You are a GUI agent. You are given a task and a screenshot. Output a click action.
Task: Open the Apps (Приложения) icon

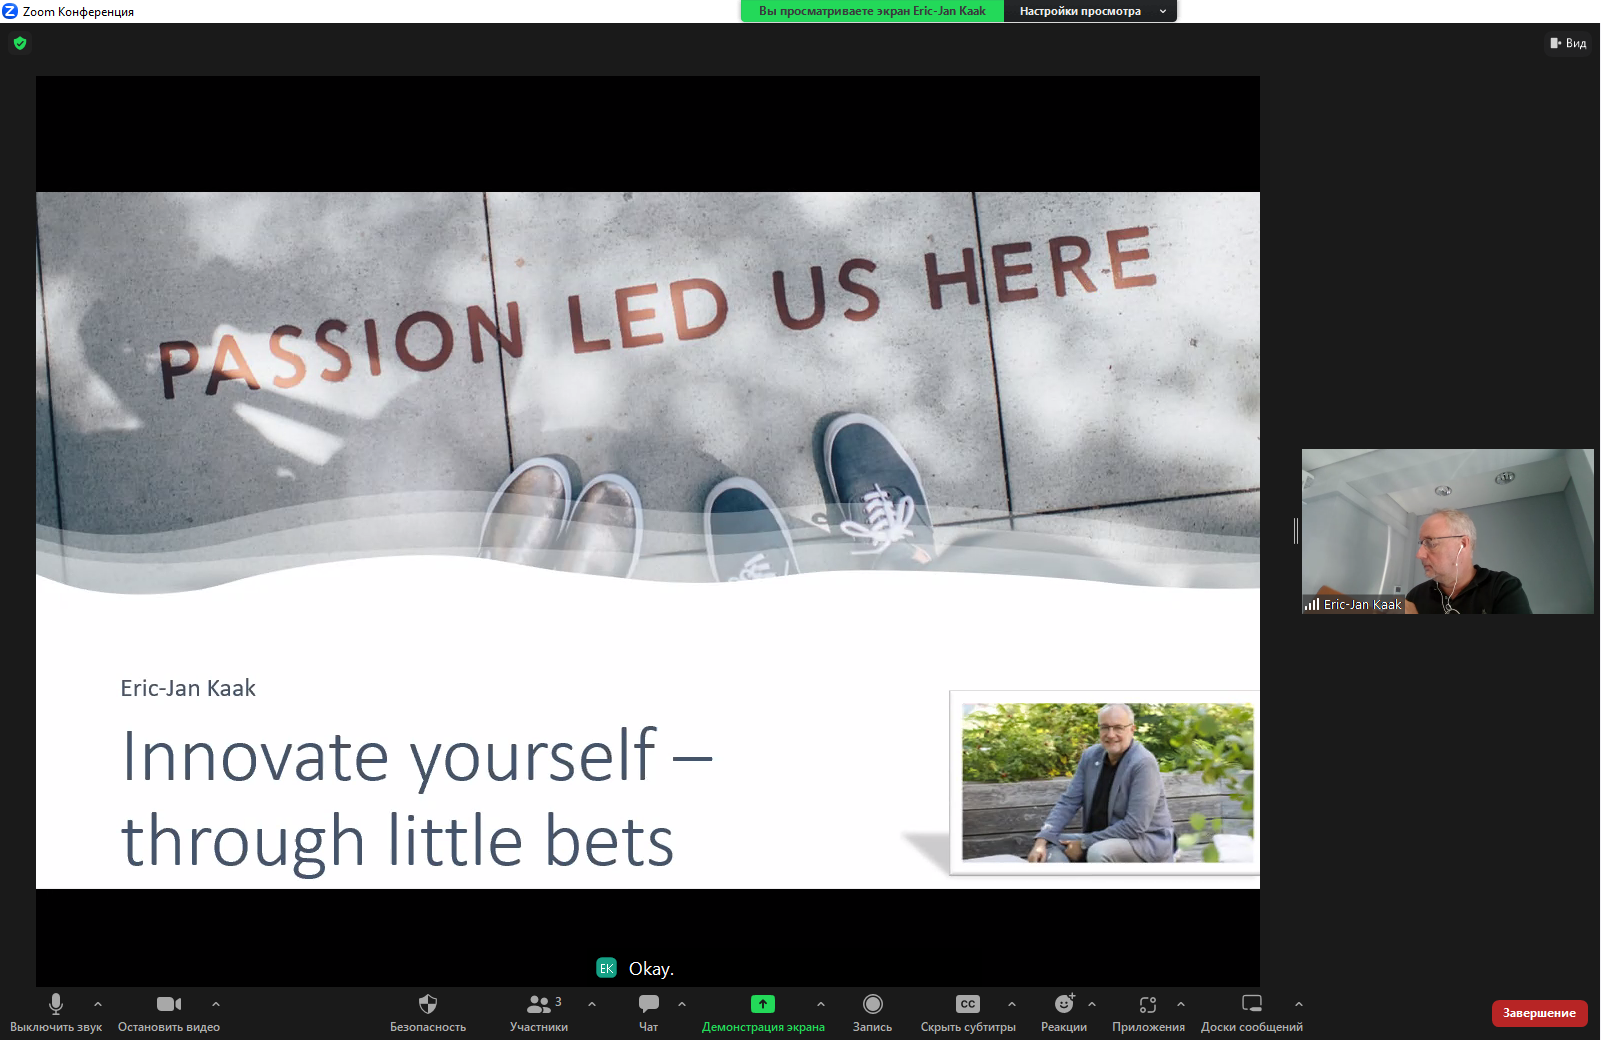(1148, 1004)
